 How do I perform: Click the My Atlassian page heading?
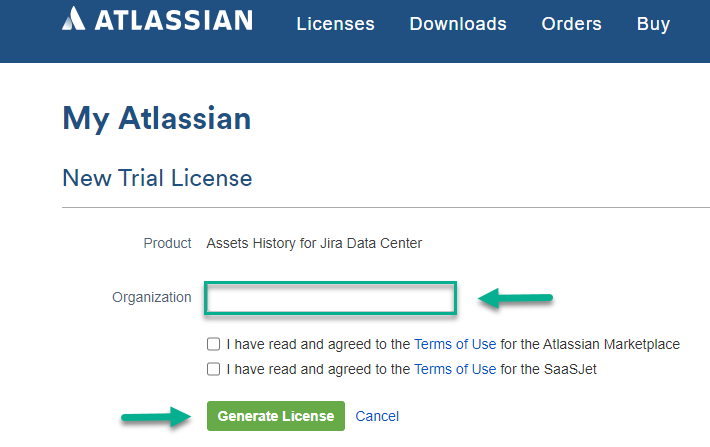click(x=156, y=118)
